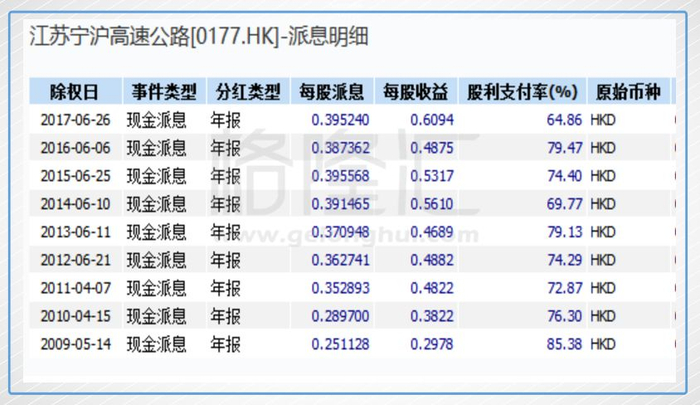Click payout ratio 85.38
The width and height of the screenshot is (700, 405).
565,344
